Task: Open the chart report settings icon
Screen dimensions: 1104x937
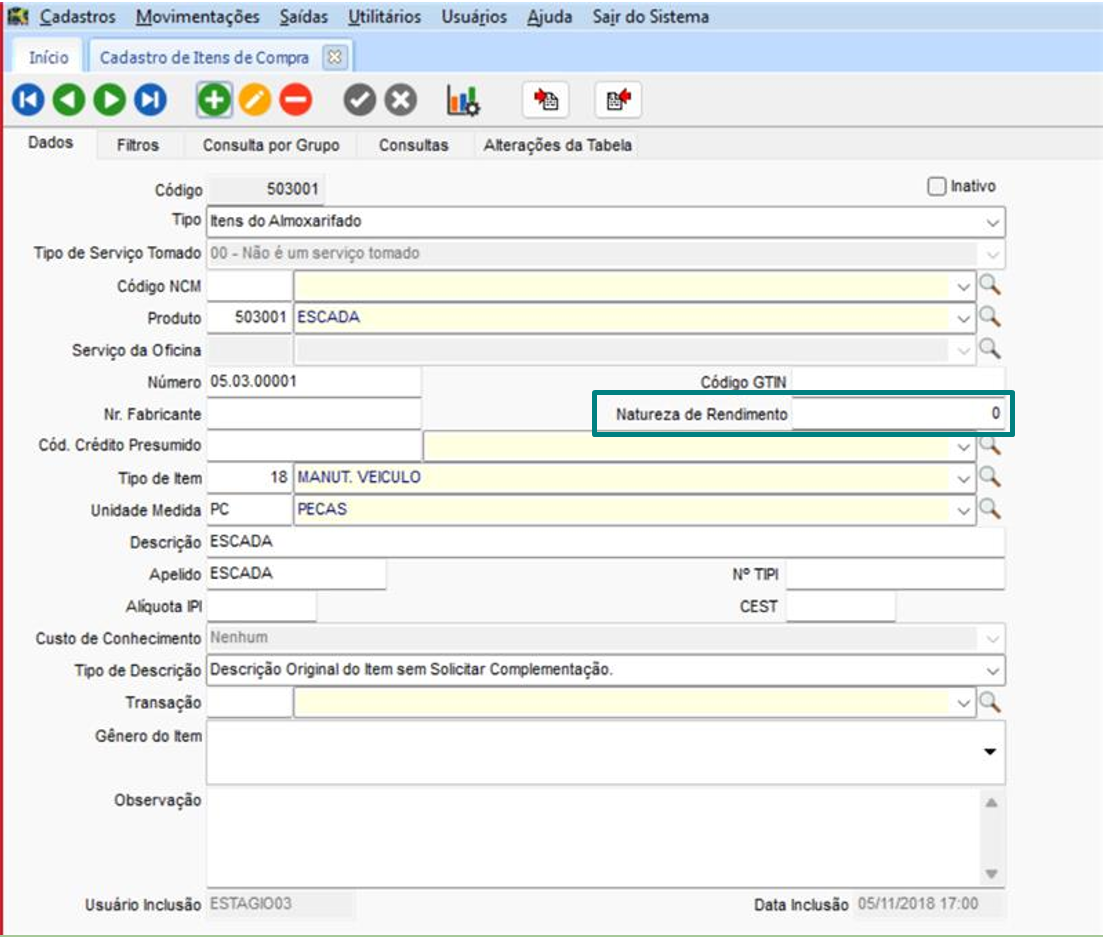Action: (463, 100)
